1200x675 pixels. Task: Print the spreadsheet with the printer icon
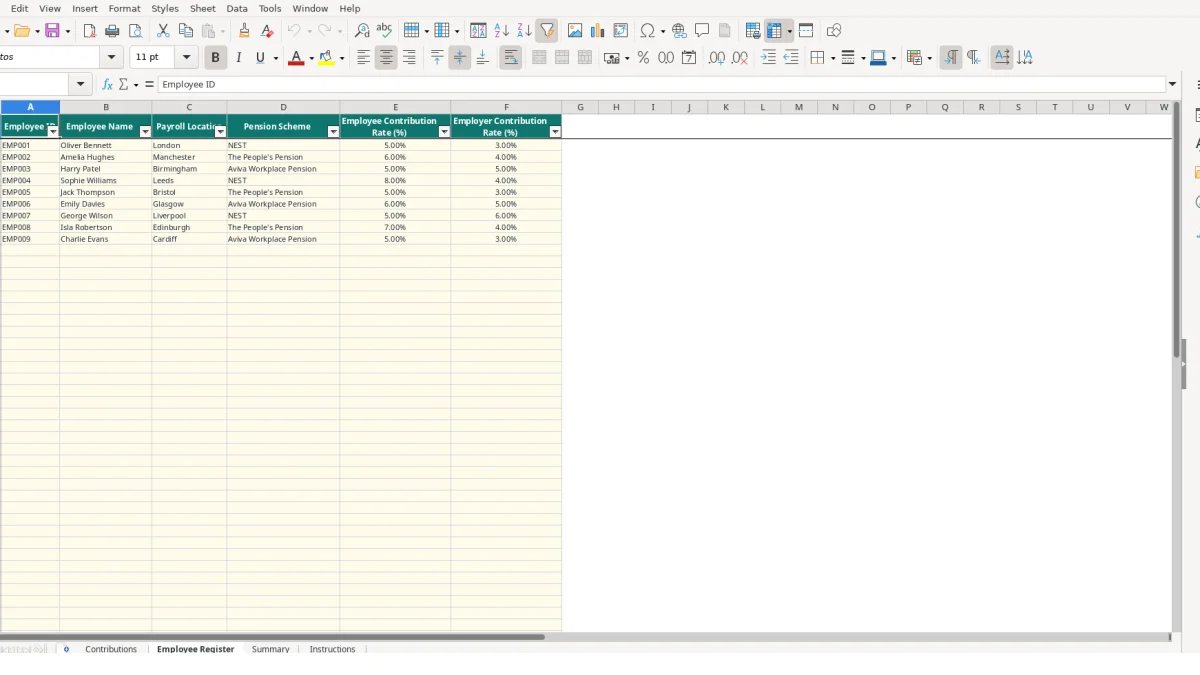coord(112,31)
